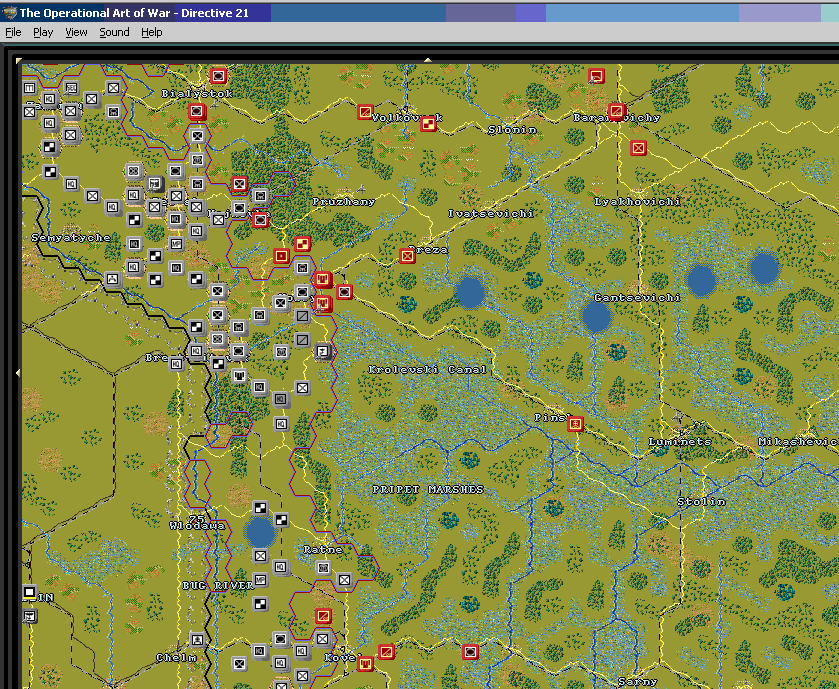Select the gray MP unit above Bug River label

pos(260,579)
